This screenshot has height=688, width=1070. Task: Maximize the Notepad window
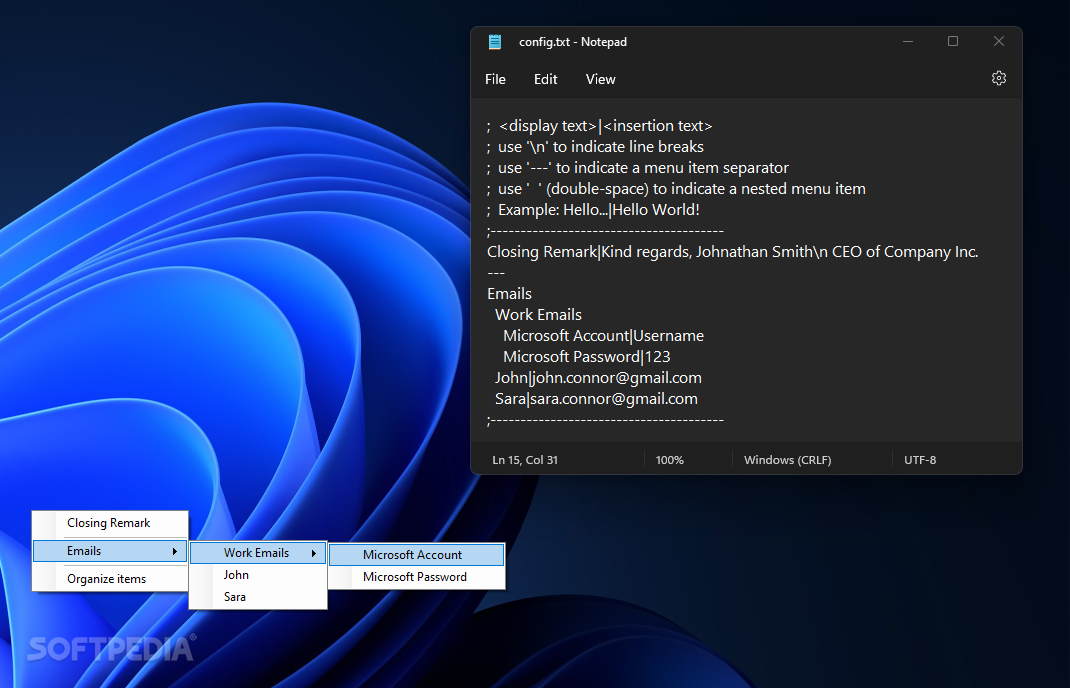(x=953, y=42)
